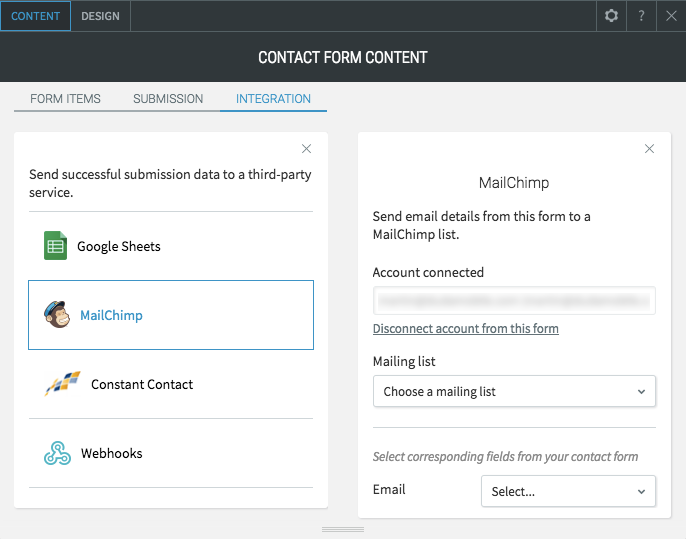Choose the MailChimp integration label

tap(111, 315)
